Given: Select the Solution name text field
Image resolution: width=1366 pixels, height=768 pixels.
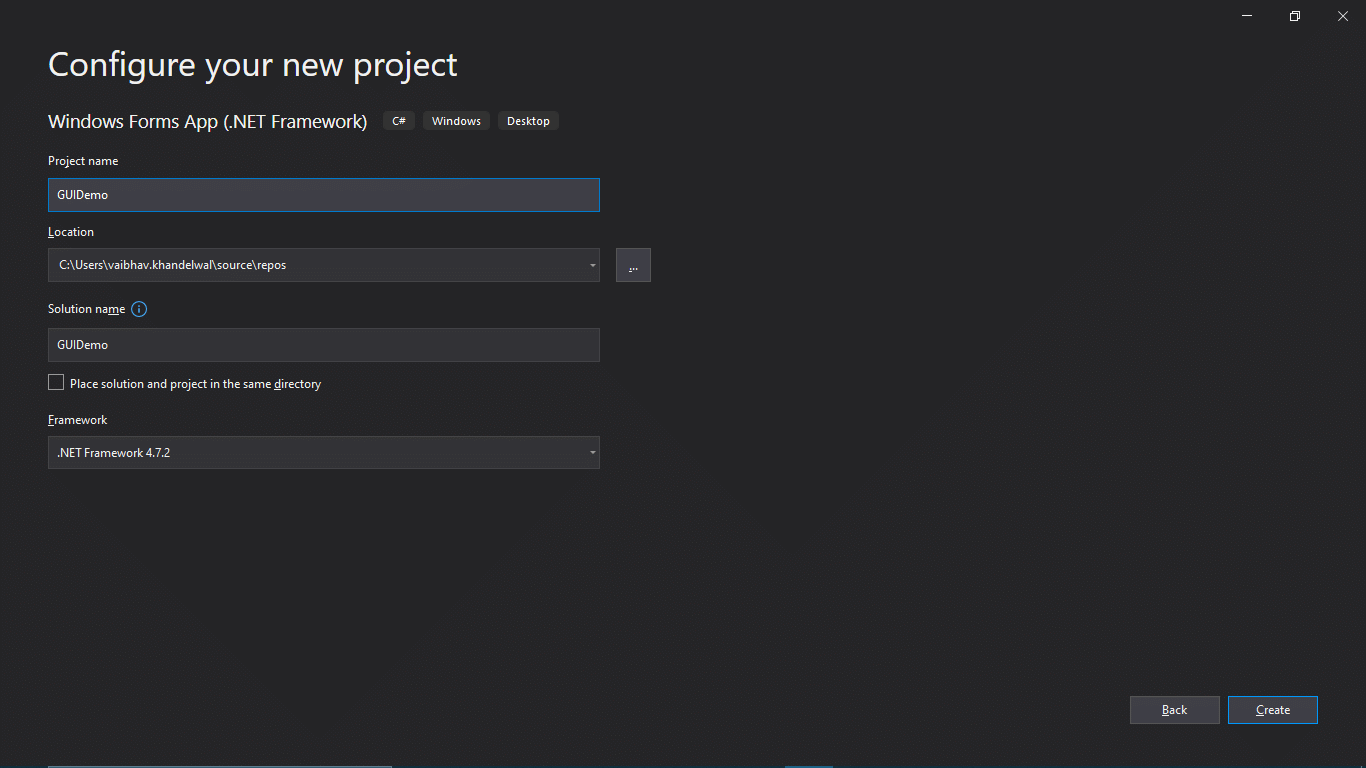Looking at the screenshot, I should click(x=324, y=345).
